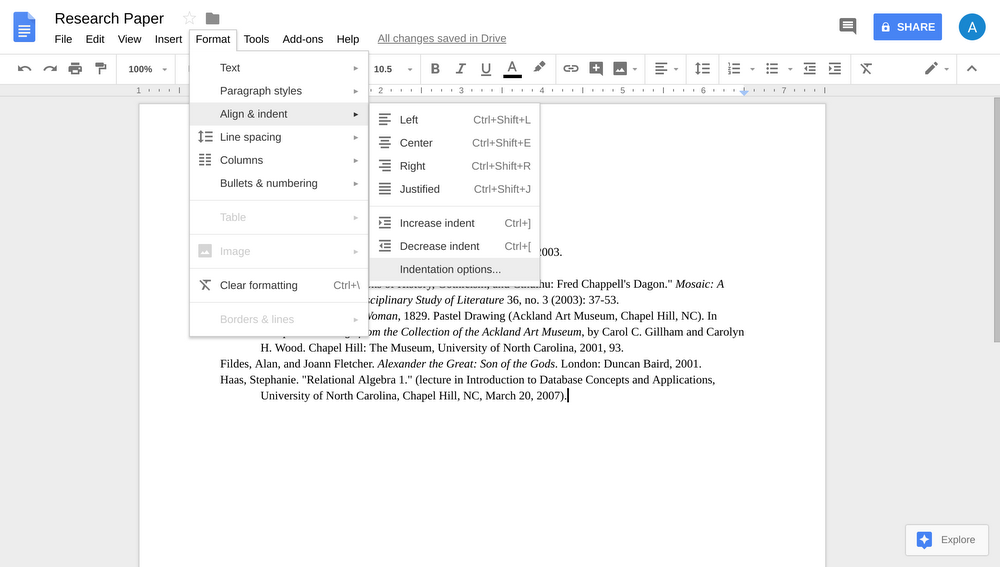The width and height of the screenshot is (1000, 567).
Task: Open the account avatar A
Action: pyautogui.click(x=972, y=27)
